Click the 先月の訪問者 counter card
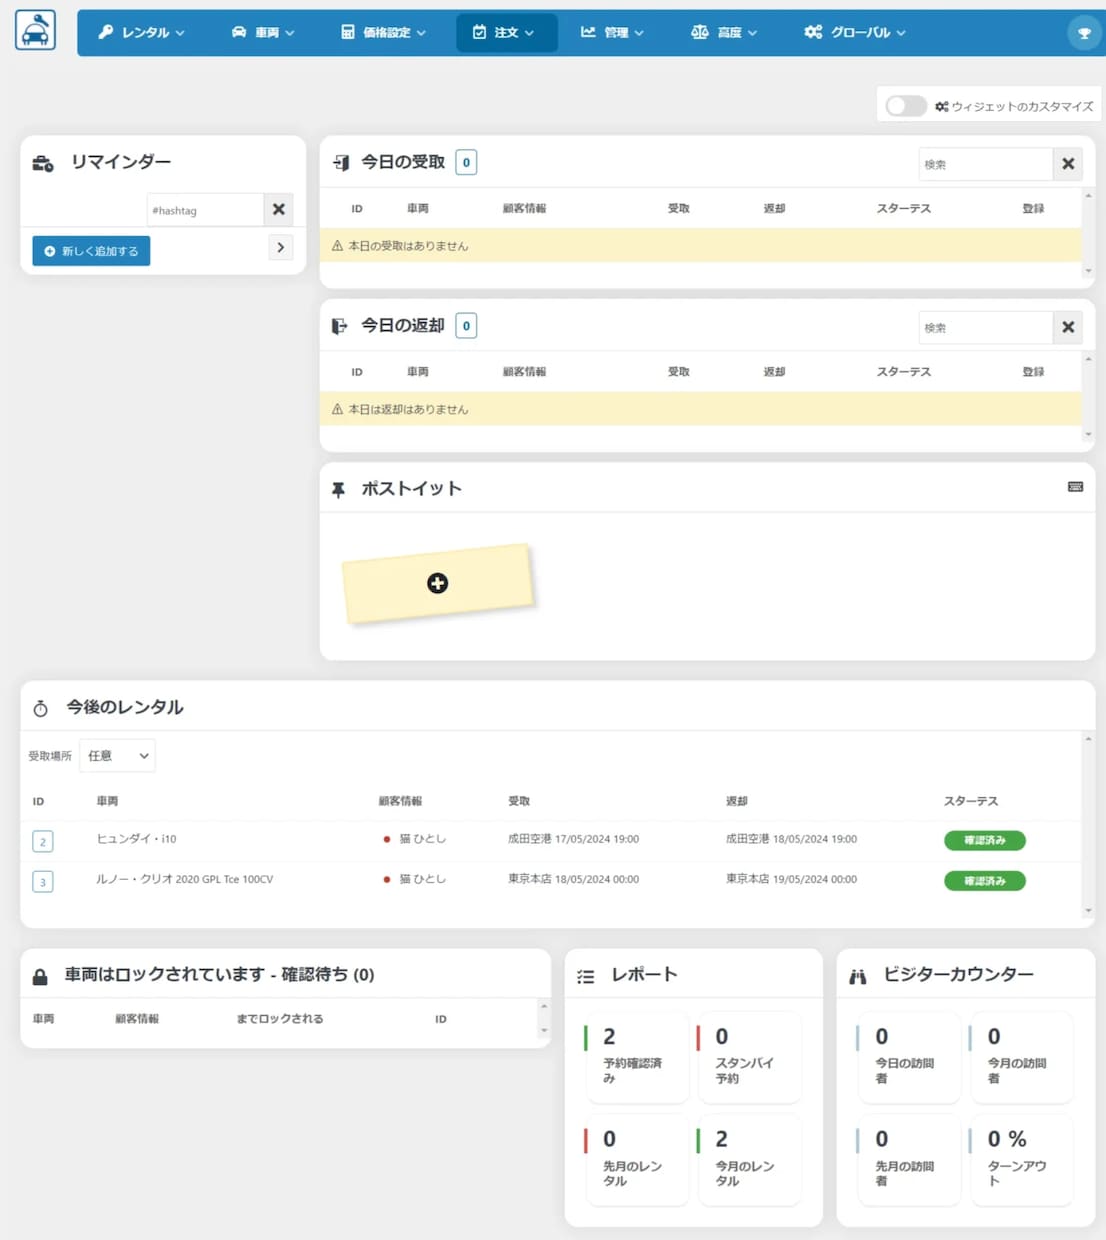The width and height of the screenshot is (1106, 1240). (908, 1159)
